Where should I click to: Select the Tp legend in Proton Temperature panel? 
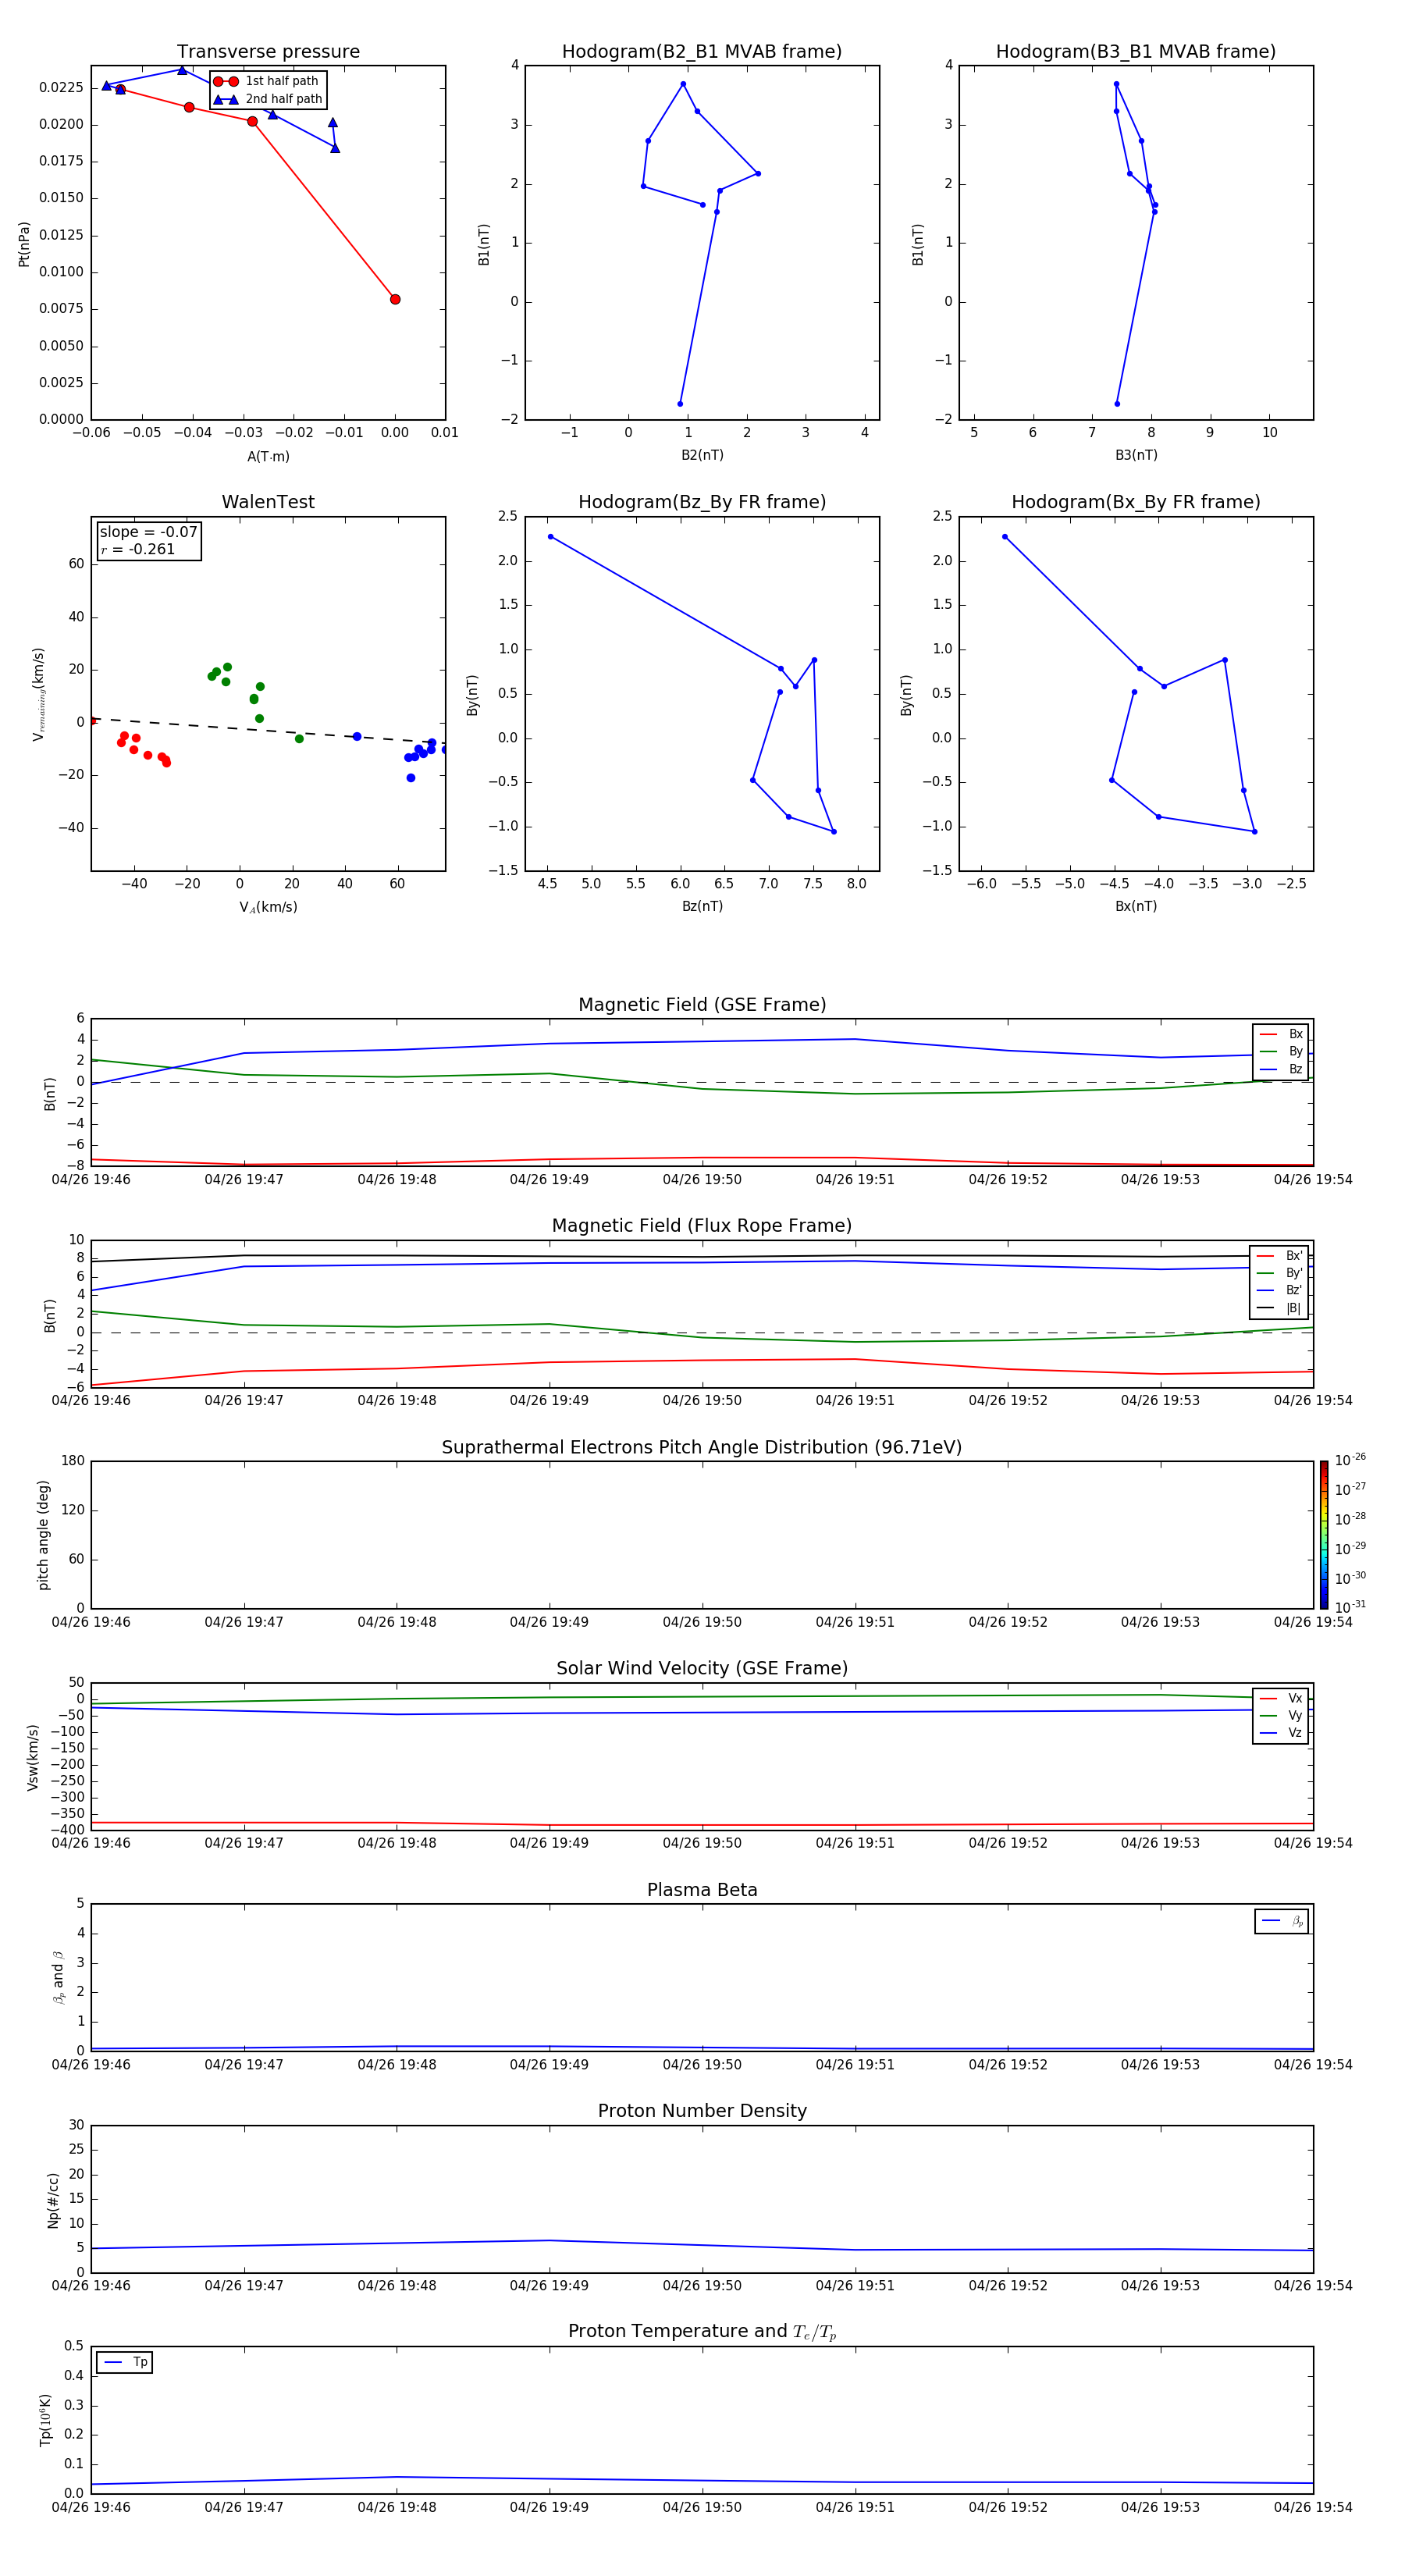point(125,2362)
